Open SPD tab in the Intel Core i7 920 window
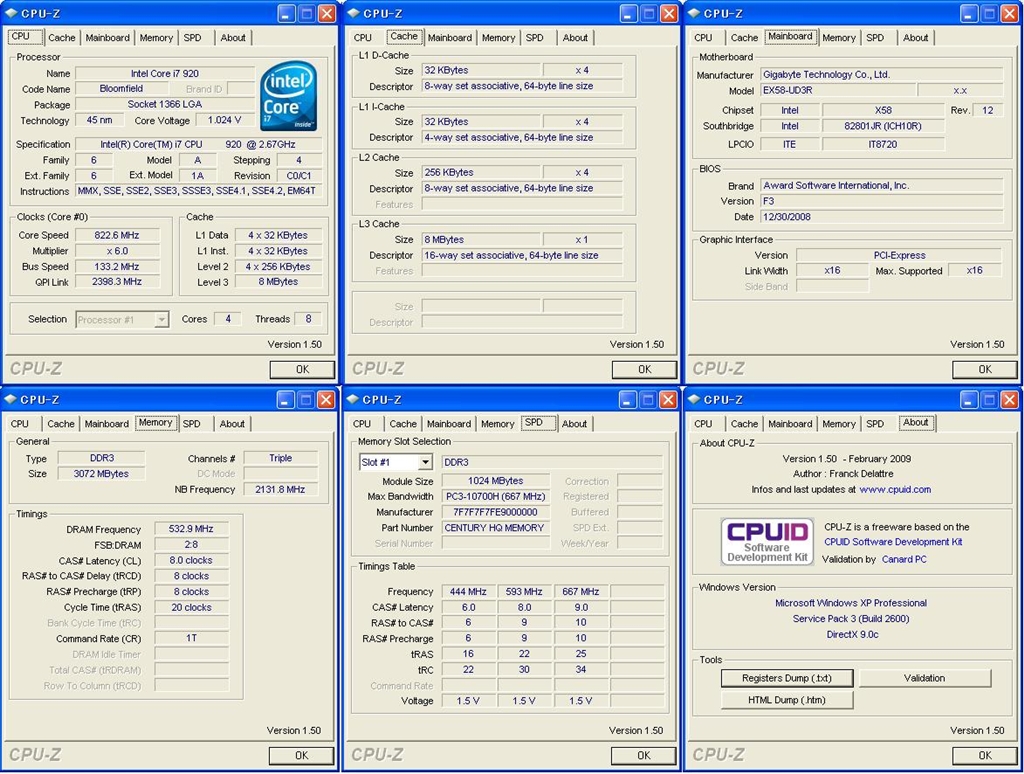 pyautogui.click(x=193, y=38)
